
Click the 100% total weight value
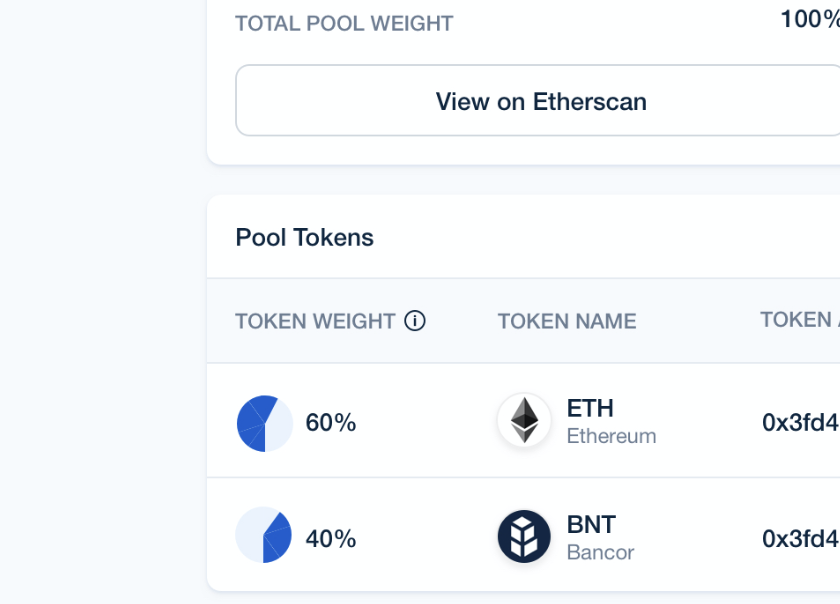tap(810, 16)
